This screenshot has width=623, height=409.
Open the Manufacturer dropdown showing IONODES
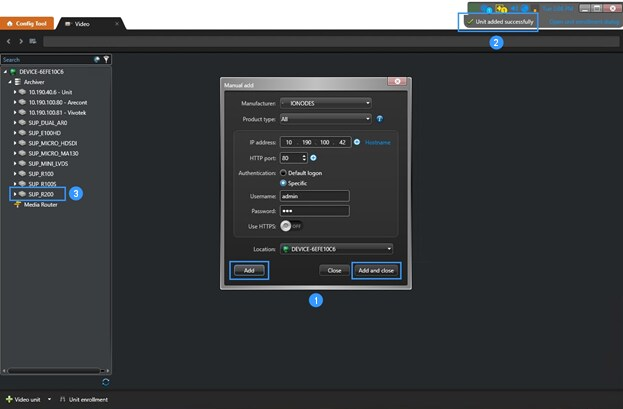(326, 103)
